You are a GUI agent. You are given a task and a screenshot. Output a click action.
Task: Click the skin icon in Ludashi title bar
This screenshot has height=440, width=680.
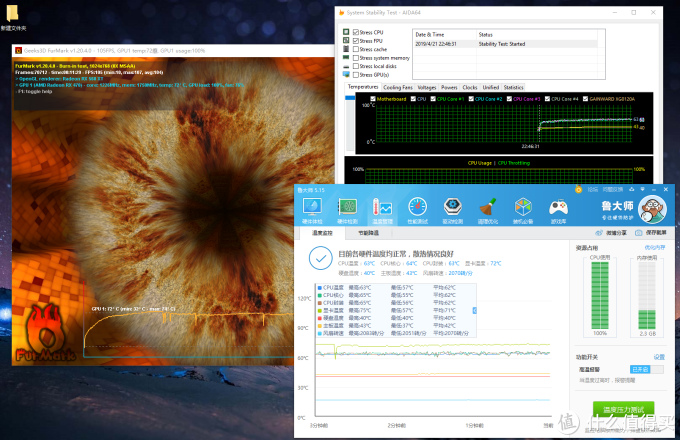[x=632, y=189]
